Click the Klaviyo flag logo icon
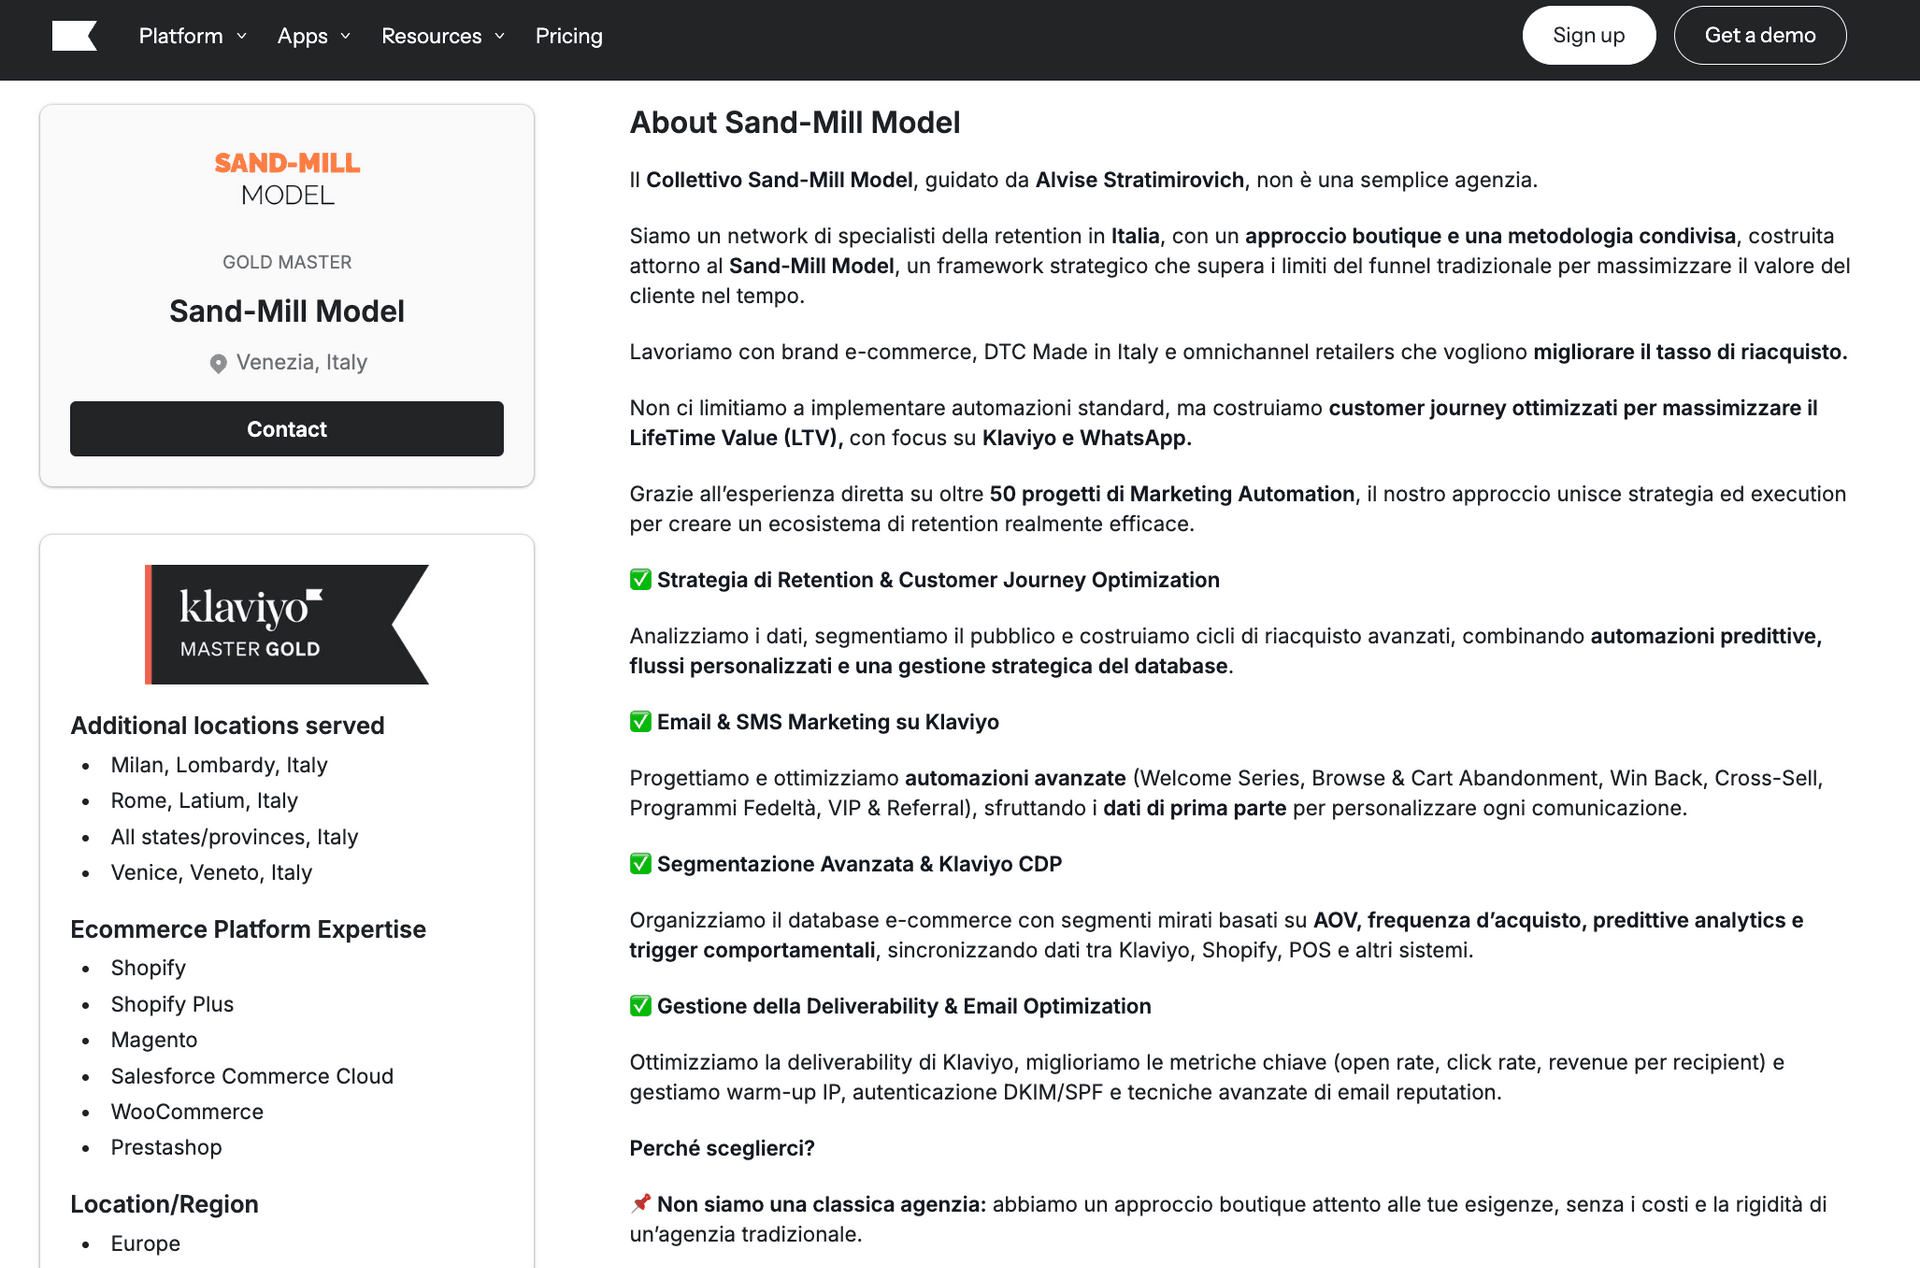This screenshot has height=1268, width=1920. click(x=74, y=36)
